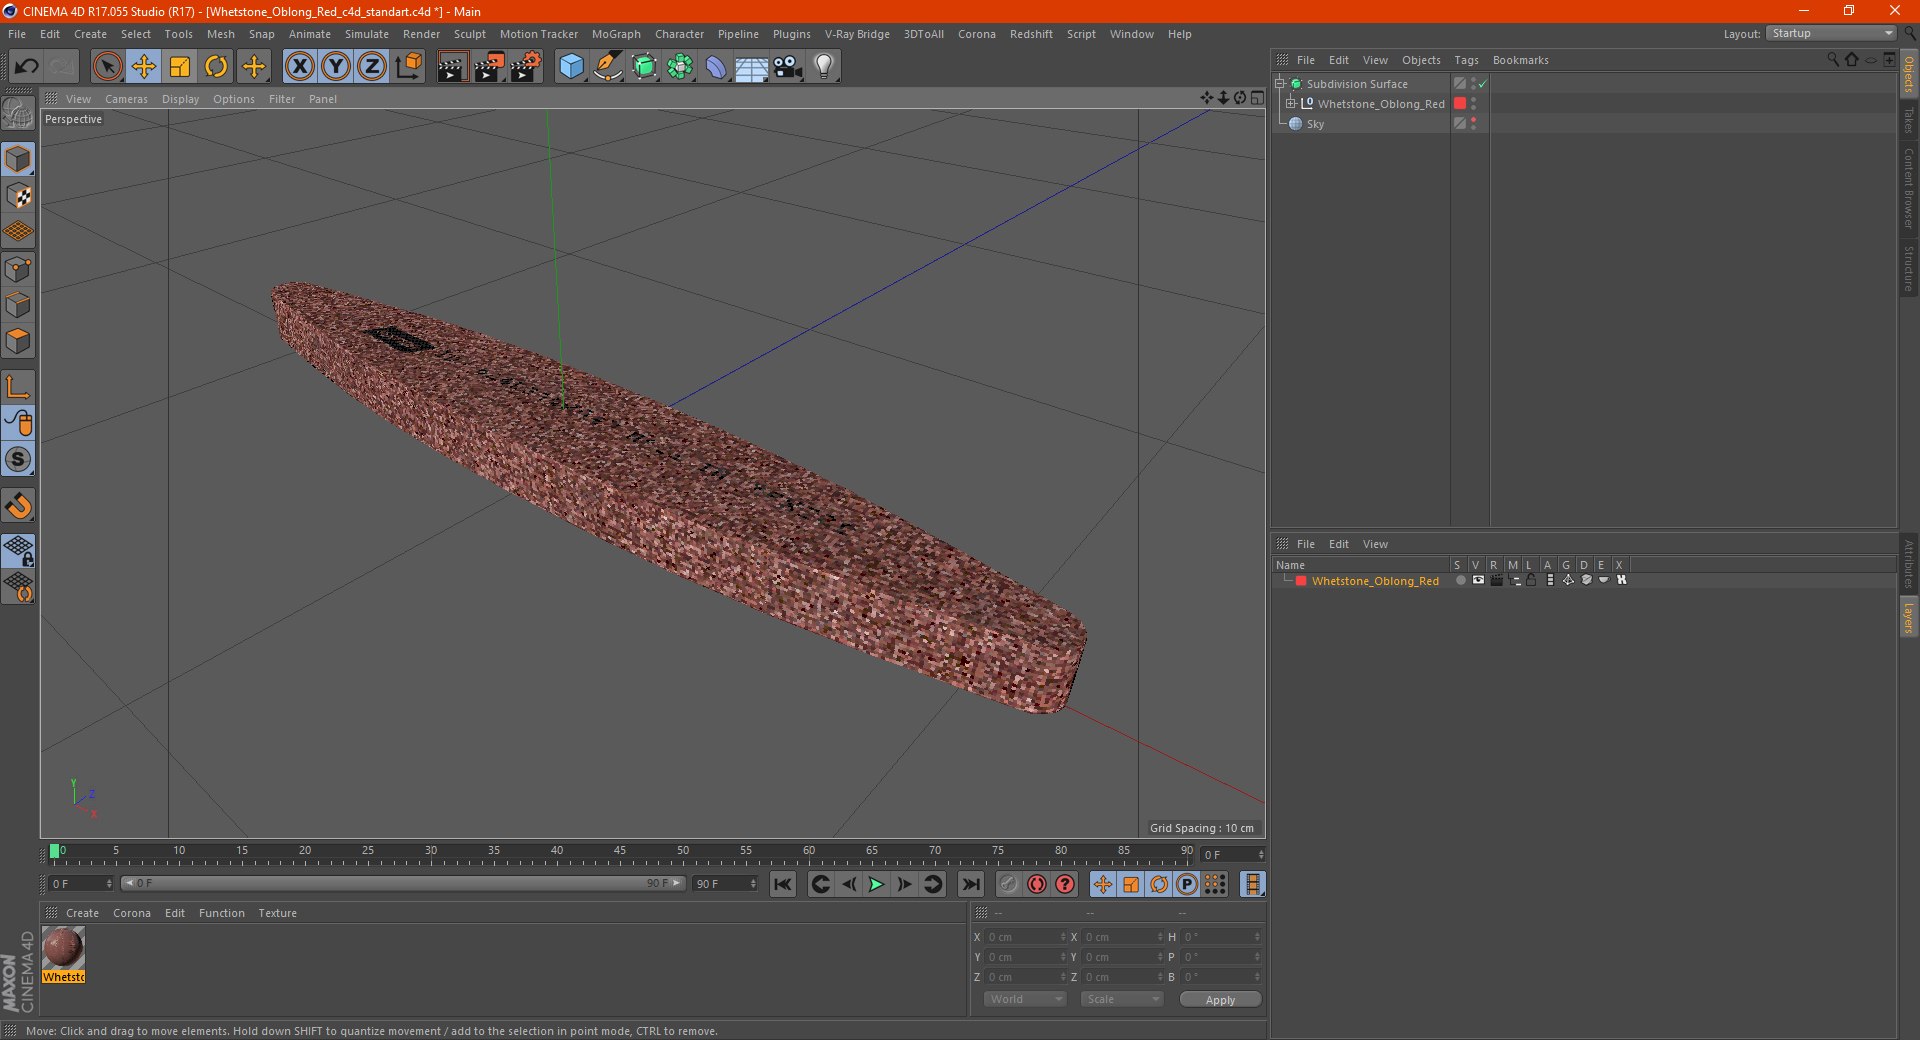Add subdivision surface generator icon
Screen dimensions: 1920x1040
click(x=644, y=67)
